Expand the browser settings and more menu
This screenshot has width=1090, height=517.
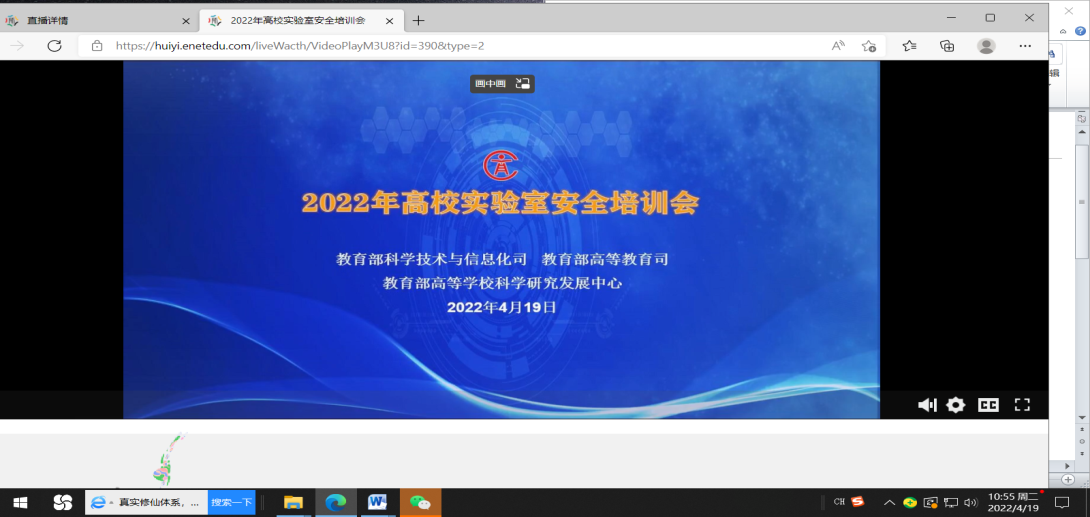point(1025,46)
